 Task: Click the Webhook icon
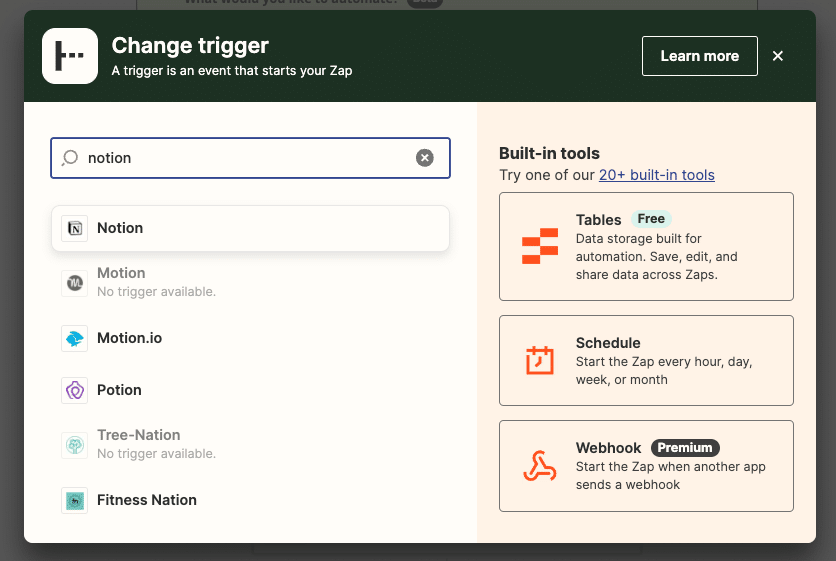pyautogui.click(x=540, y=466)
